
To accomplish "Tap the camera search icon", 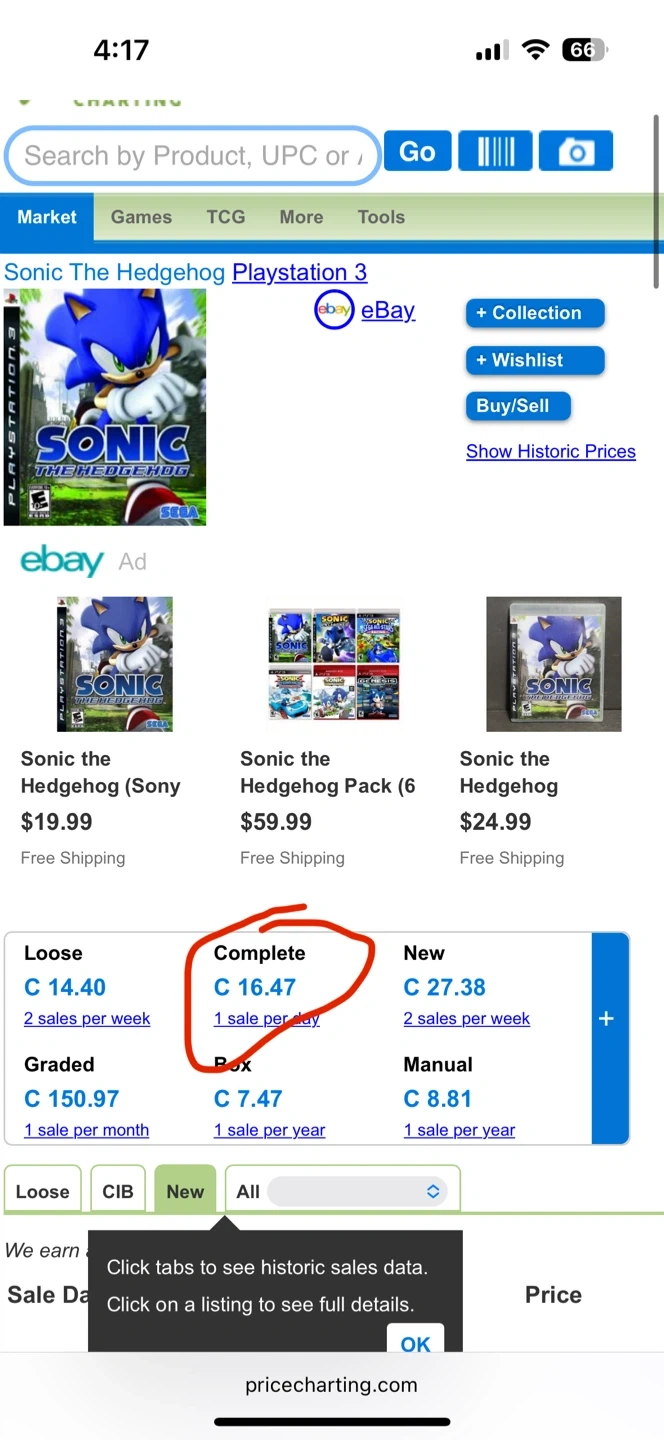I will (575, 152).
